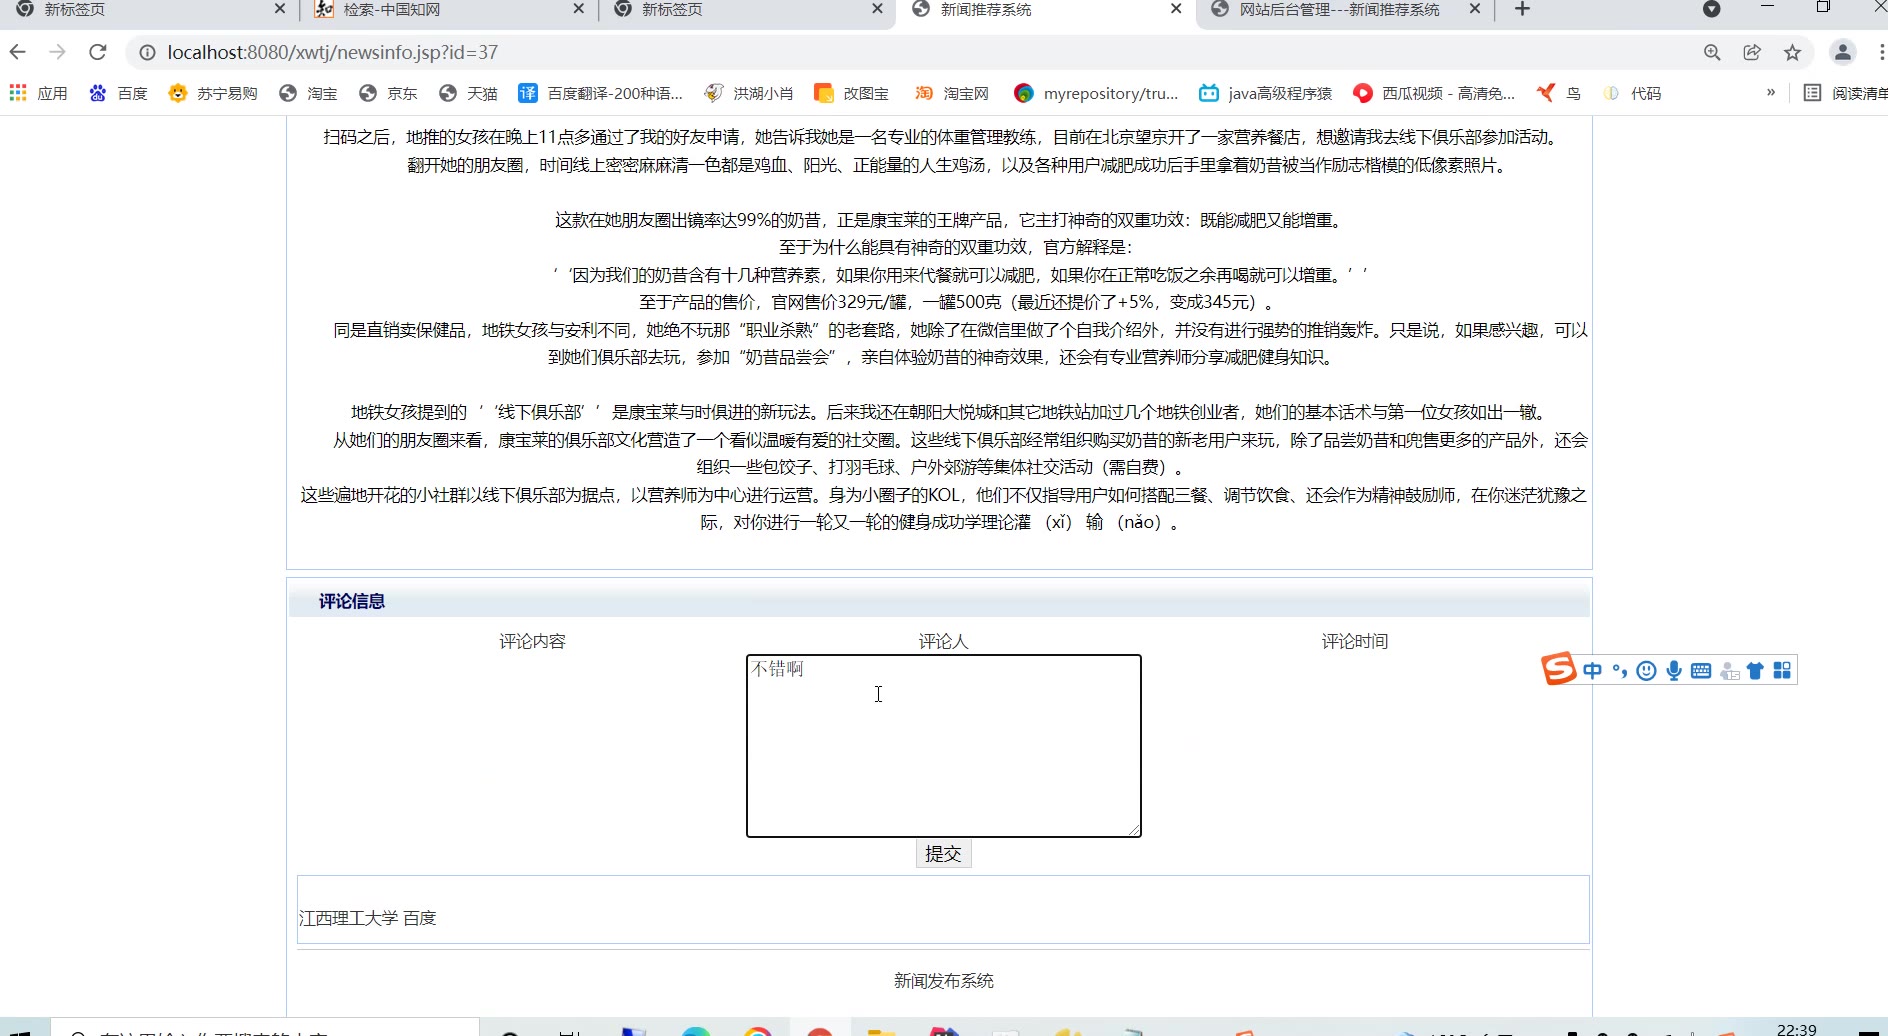
Task: Open 京东 bookmark
Action: (388, 93)
